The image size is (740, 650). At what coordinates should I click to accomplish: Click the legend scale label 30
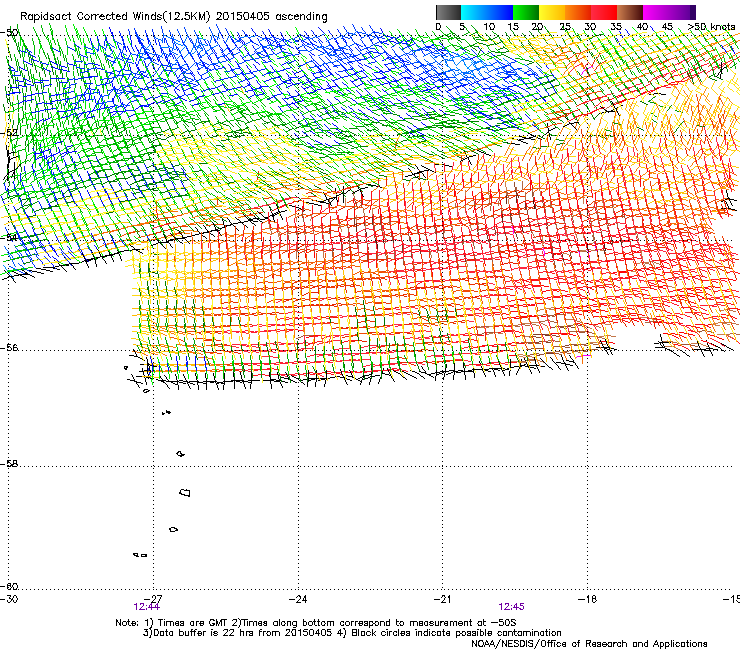click(590, 27)
